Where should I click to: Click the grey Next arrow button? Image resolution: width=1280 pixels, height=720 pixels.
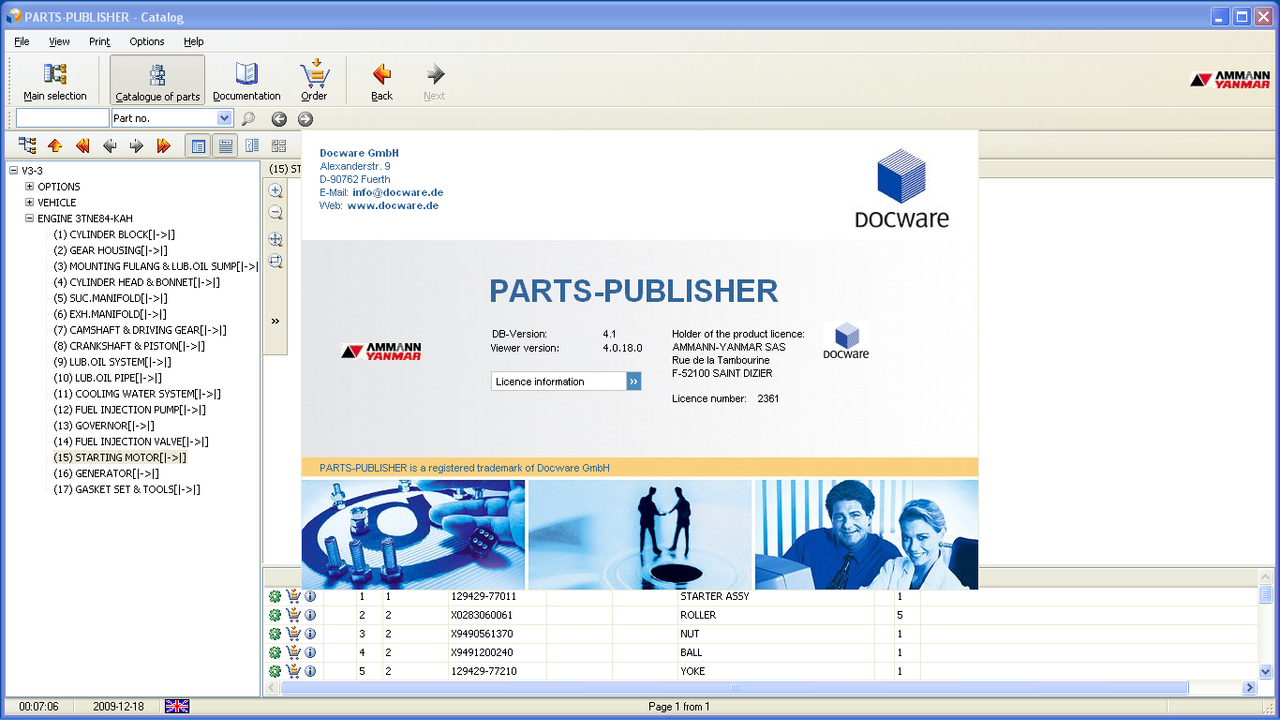click(x=434, y=80)
